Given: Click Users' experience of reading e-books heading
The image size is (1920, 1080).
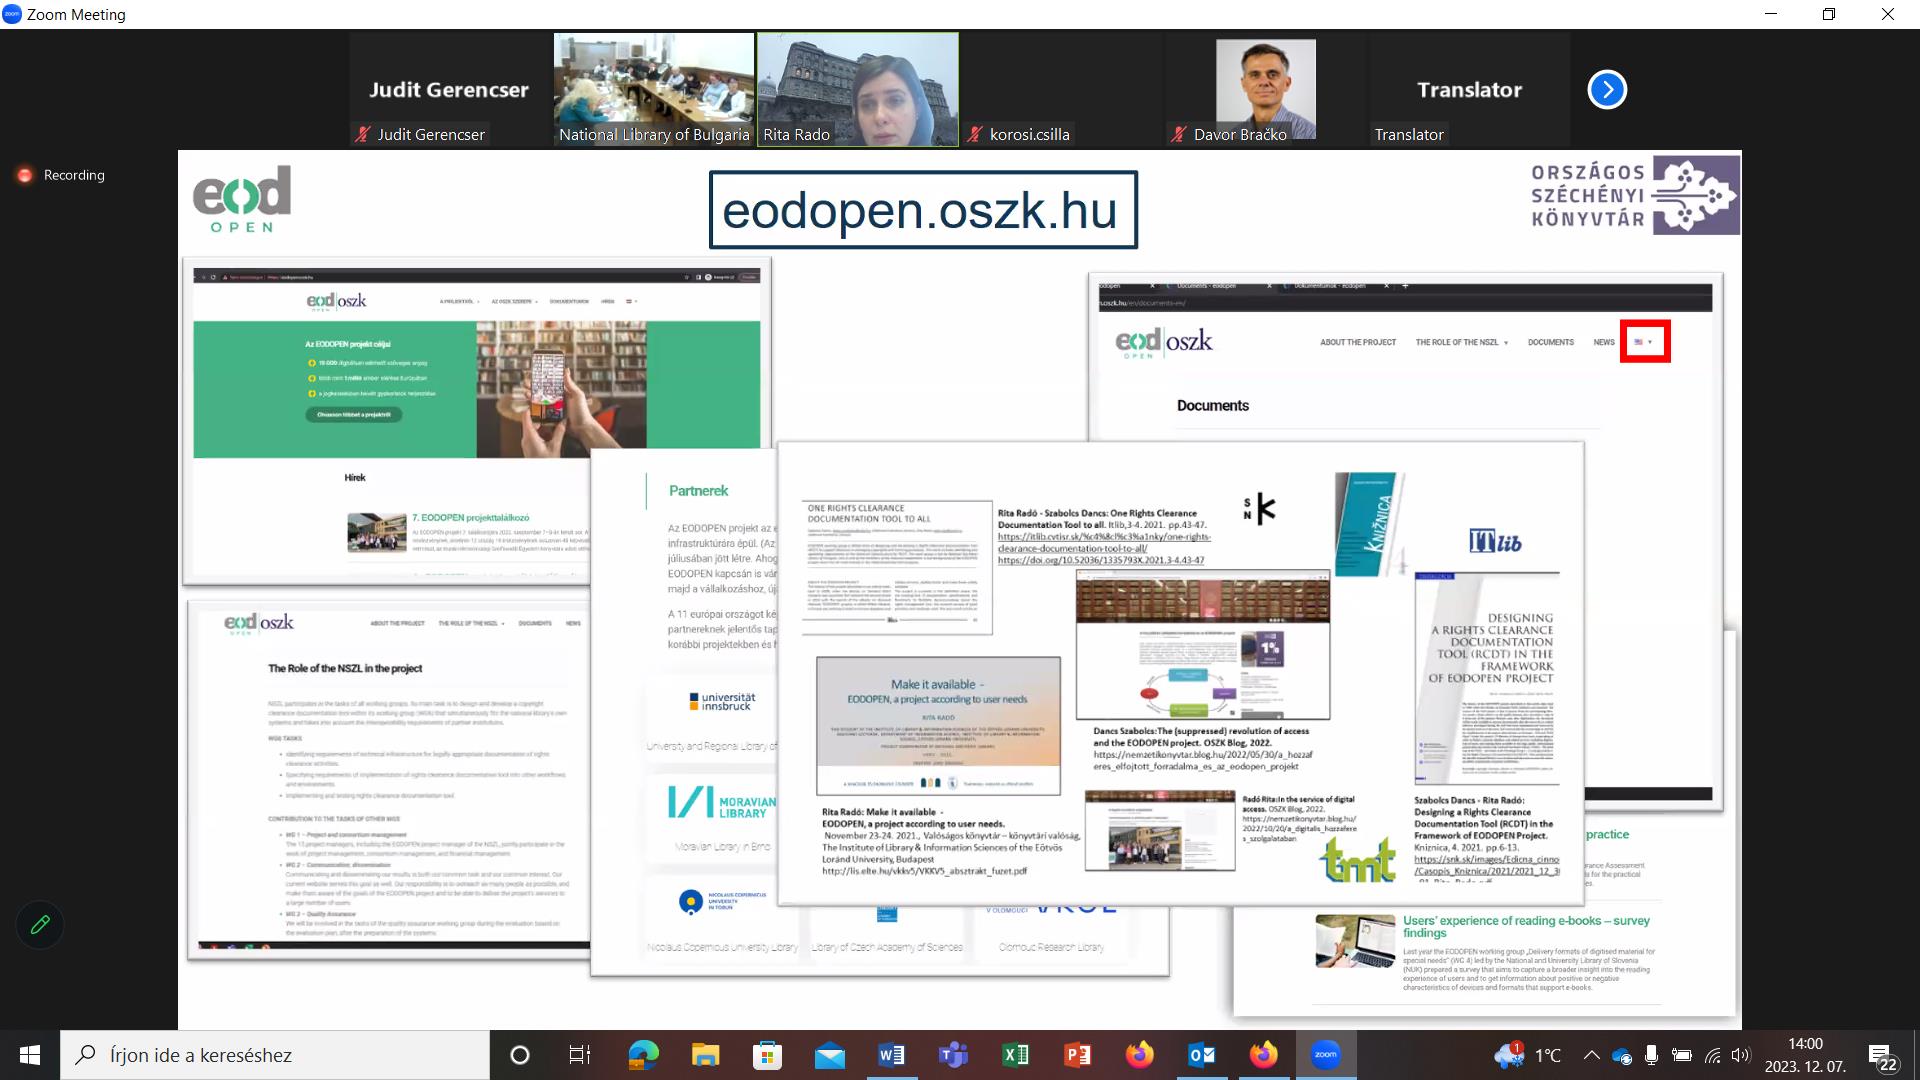Looking at the screenshot, I should [x=1526, y=926].
